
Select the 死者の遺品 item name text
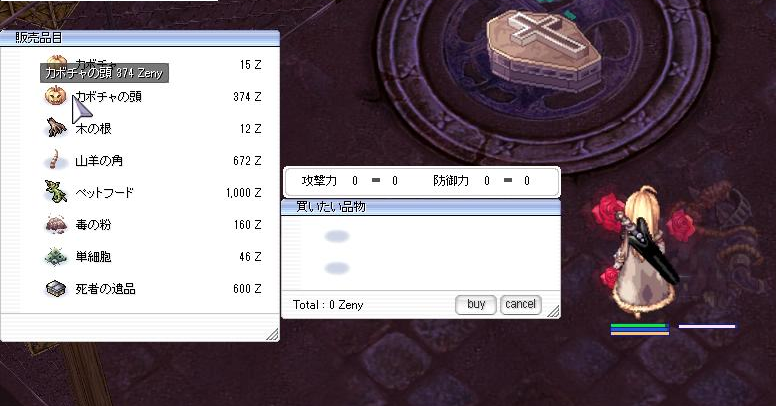105,289
